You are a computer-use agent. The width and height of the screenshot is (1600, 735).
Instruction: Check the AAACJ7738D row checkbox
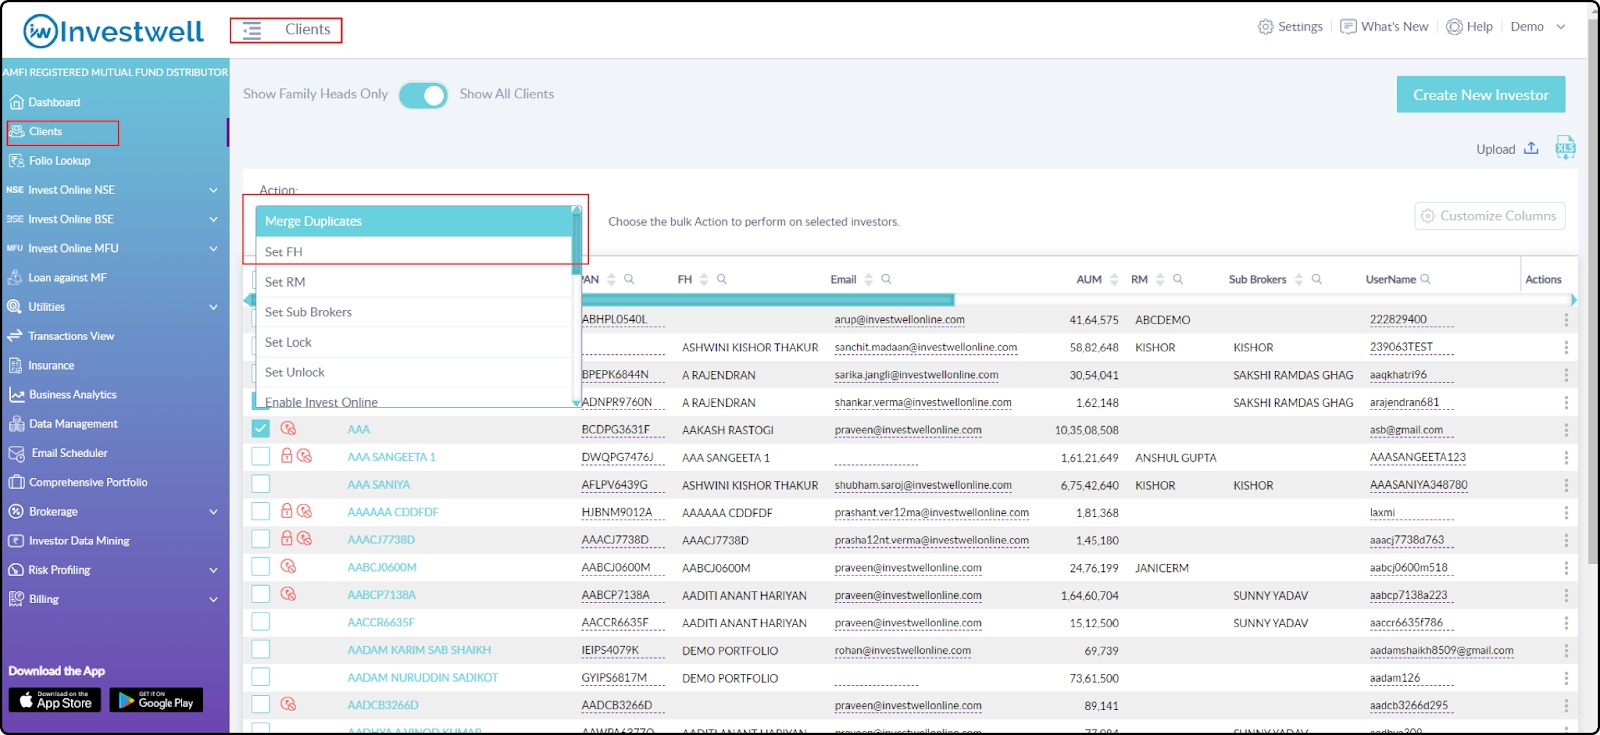point(261,539)
